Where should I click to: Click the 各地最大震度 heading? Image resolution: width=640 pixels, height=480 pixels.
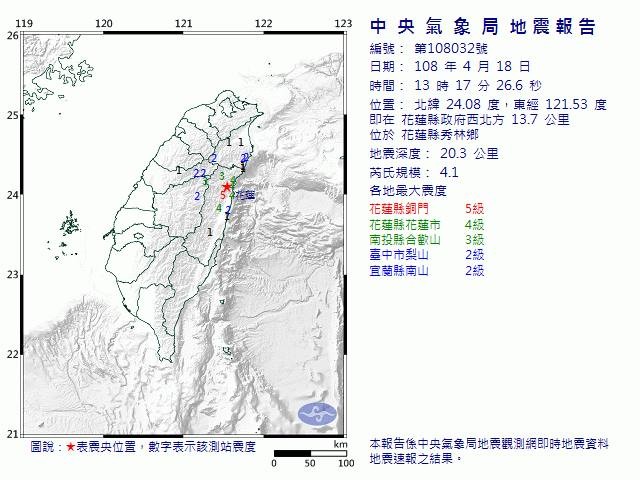(x=407, y=189)
